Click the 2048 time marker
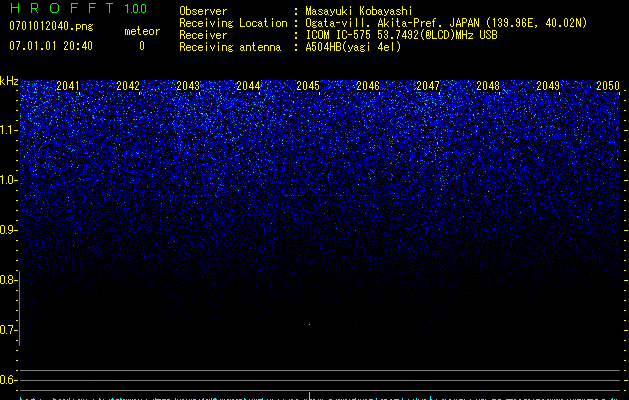The height and width of the screenshot is (400, 629). click(x=488, y=86)
